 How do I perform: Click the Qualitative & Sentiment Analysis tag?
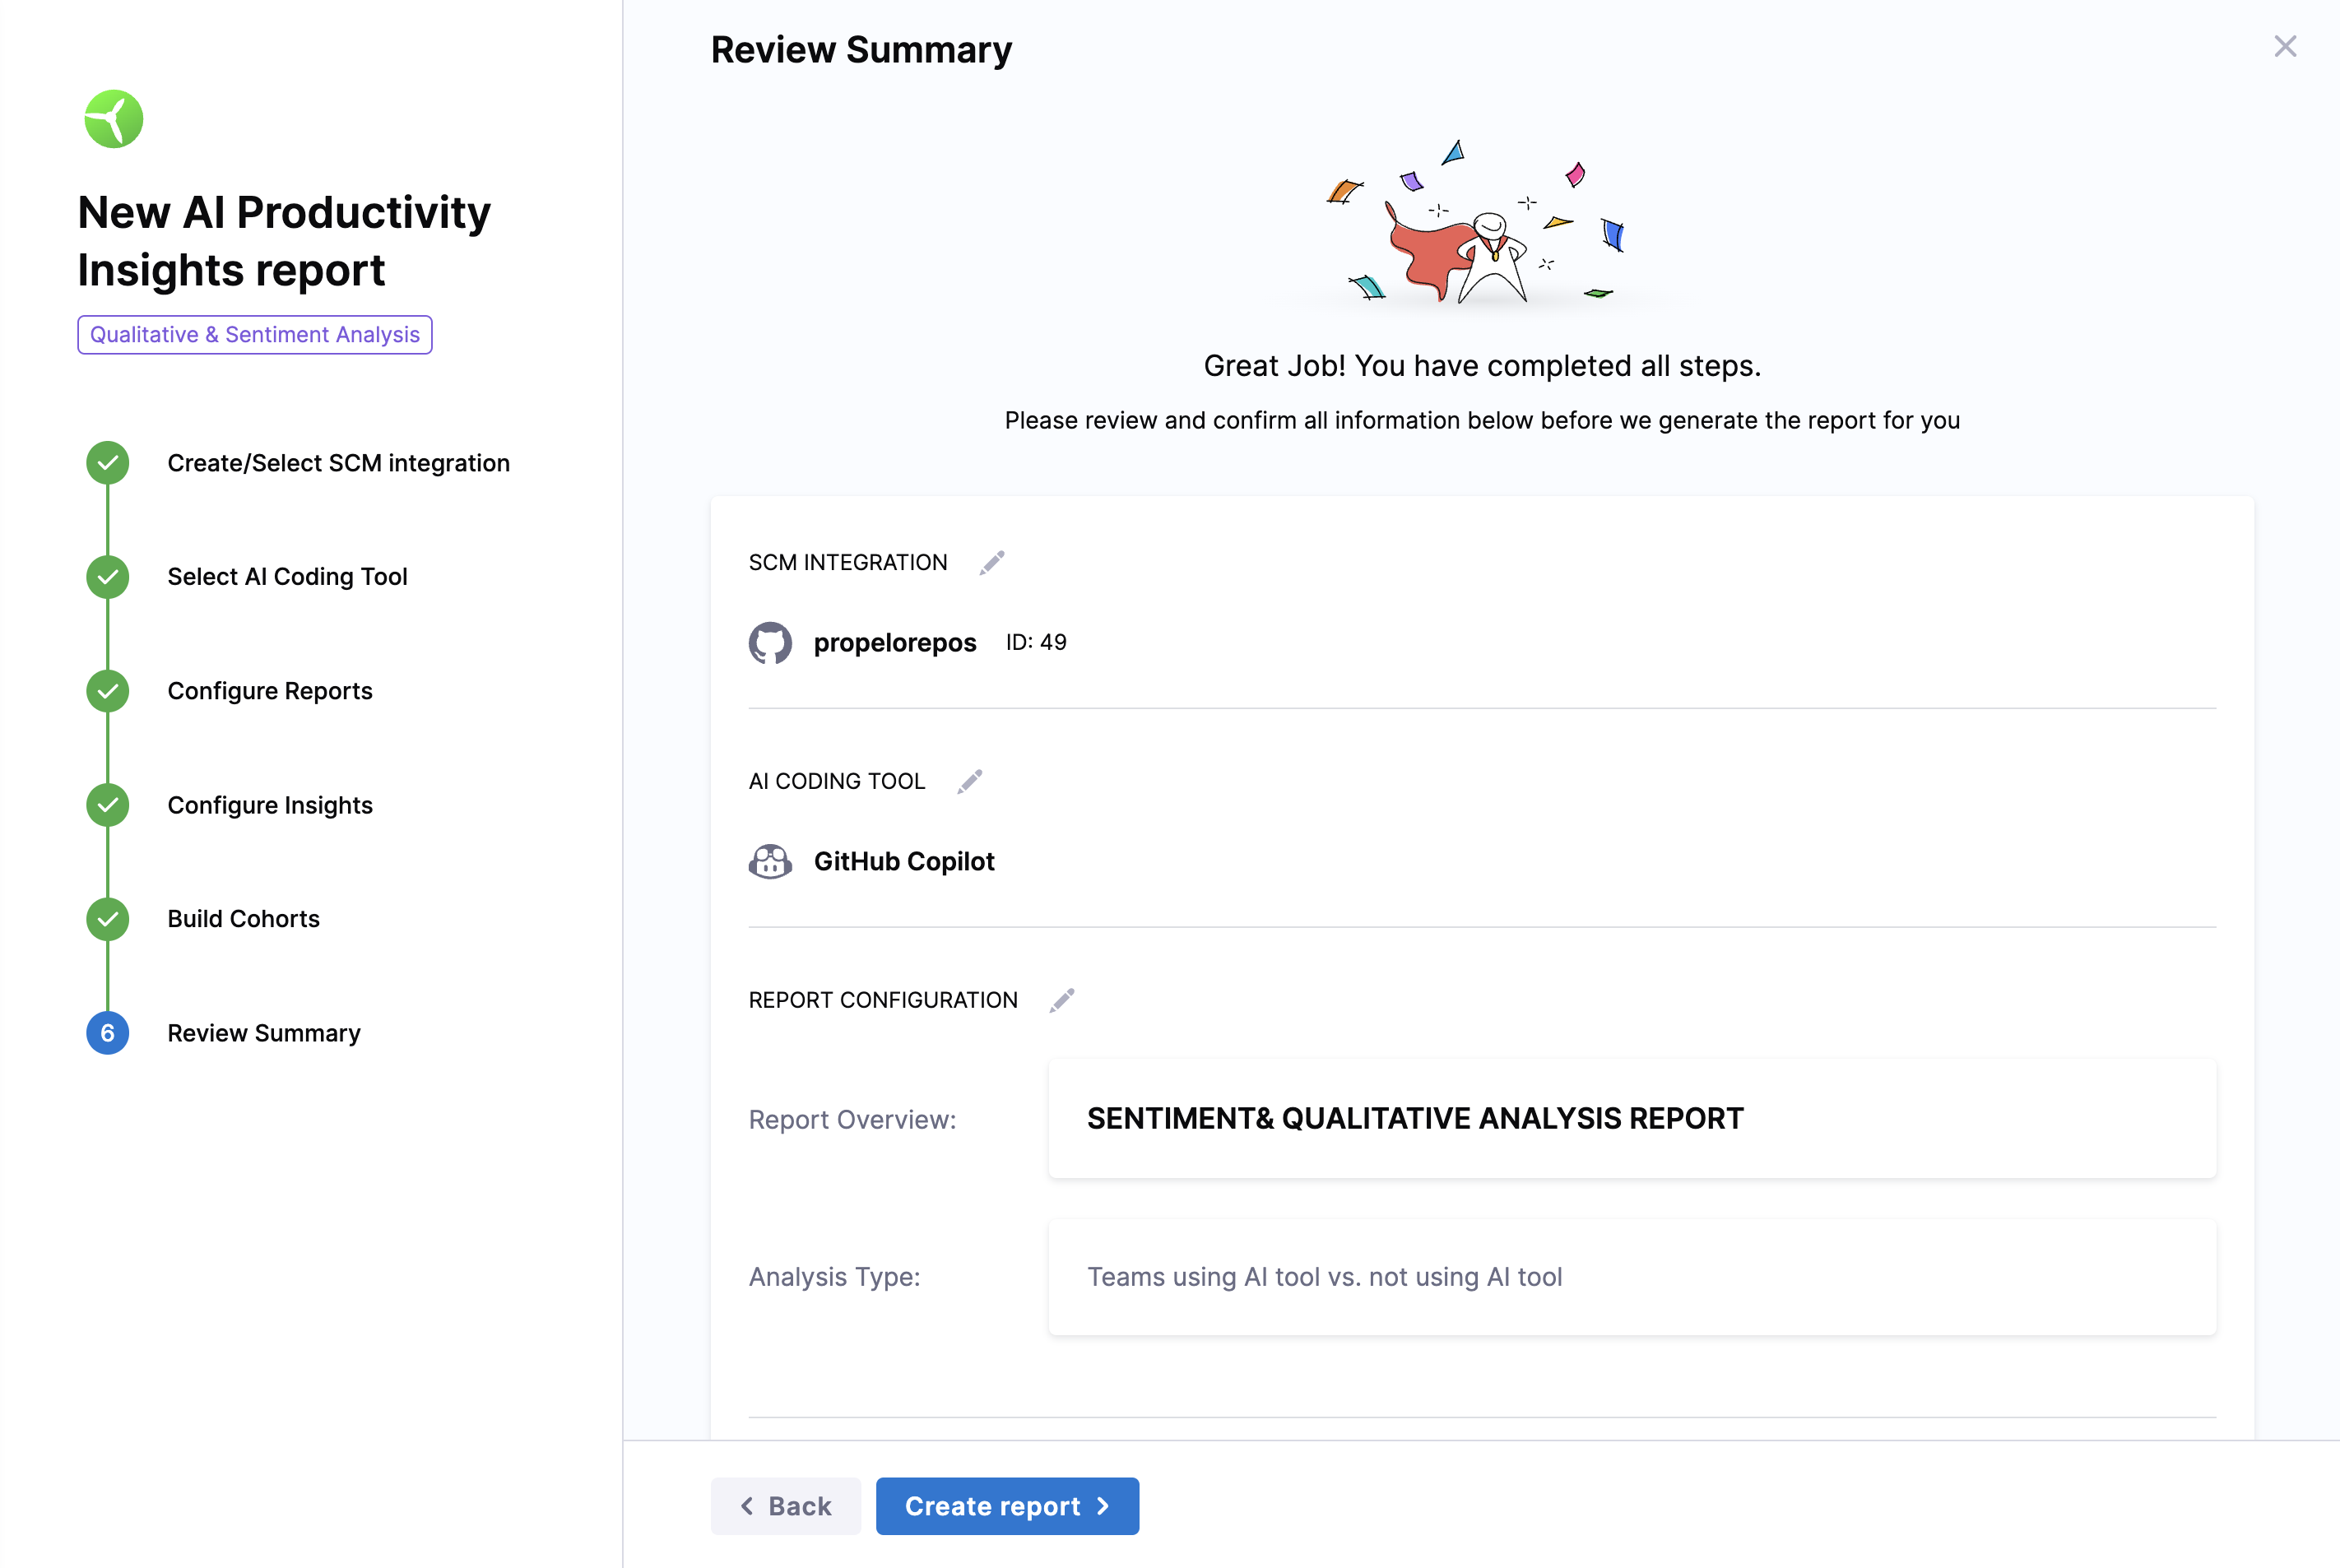point(254,335)
